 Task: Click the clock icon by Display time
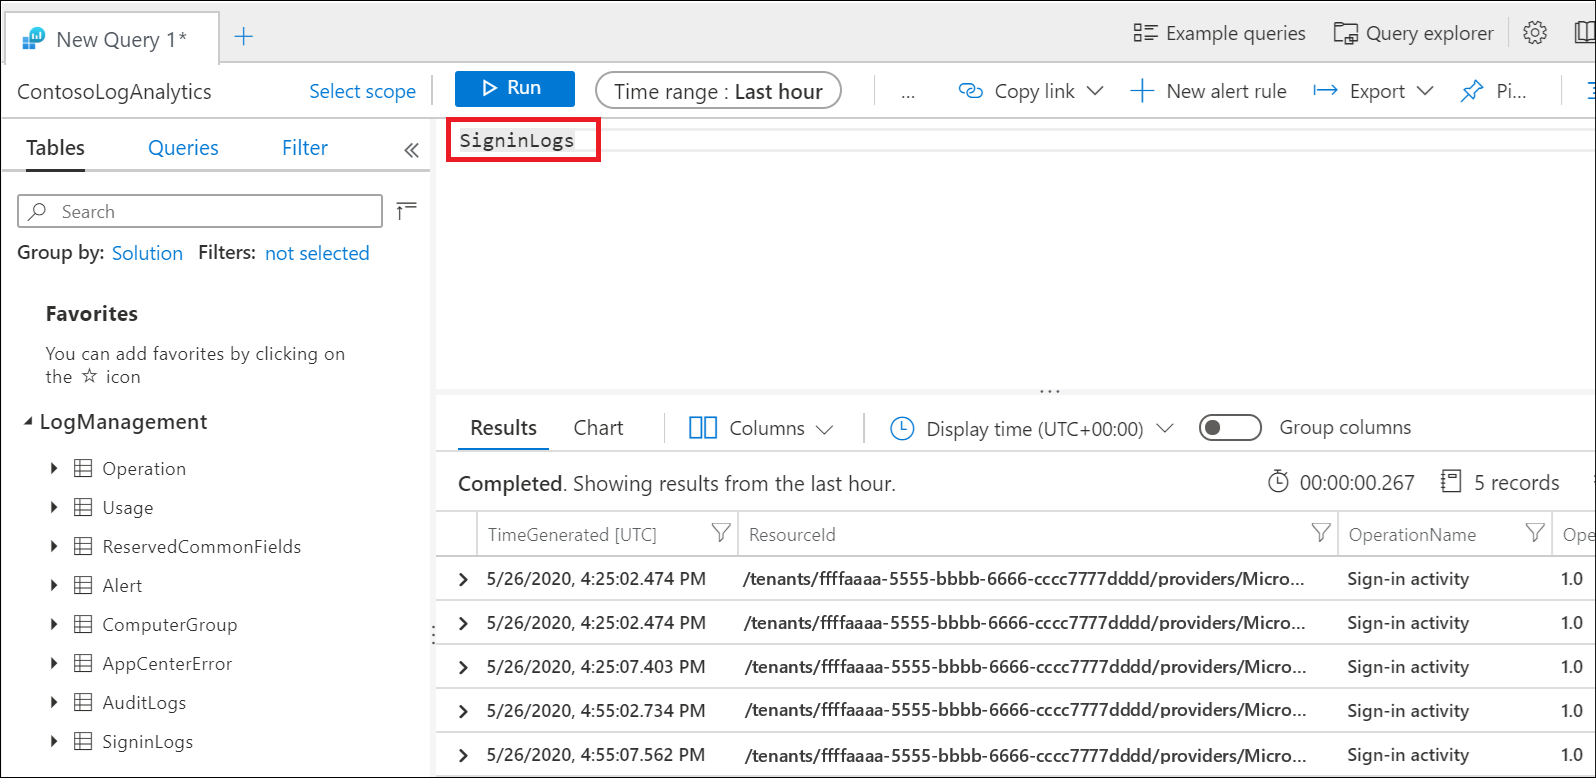click(902, 428)
